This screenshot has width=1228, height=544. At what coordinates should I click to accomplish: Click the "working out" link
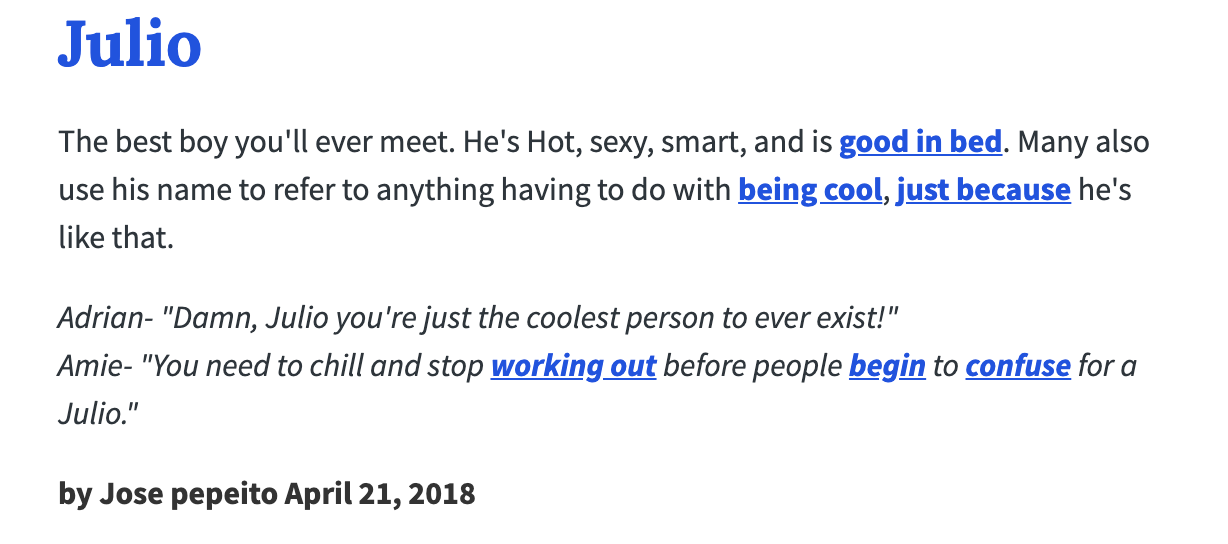coord(573,366)
